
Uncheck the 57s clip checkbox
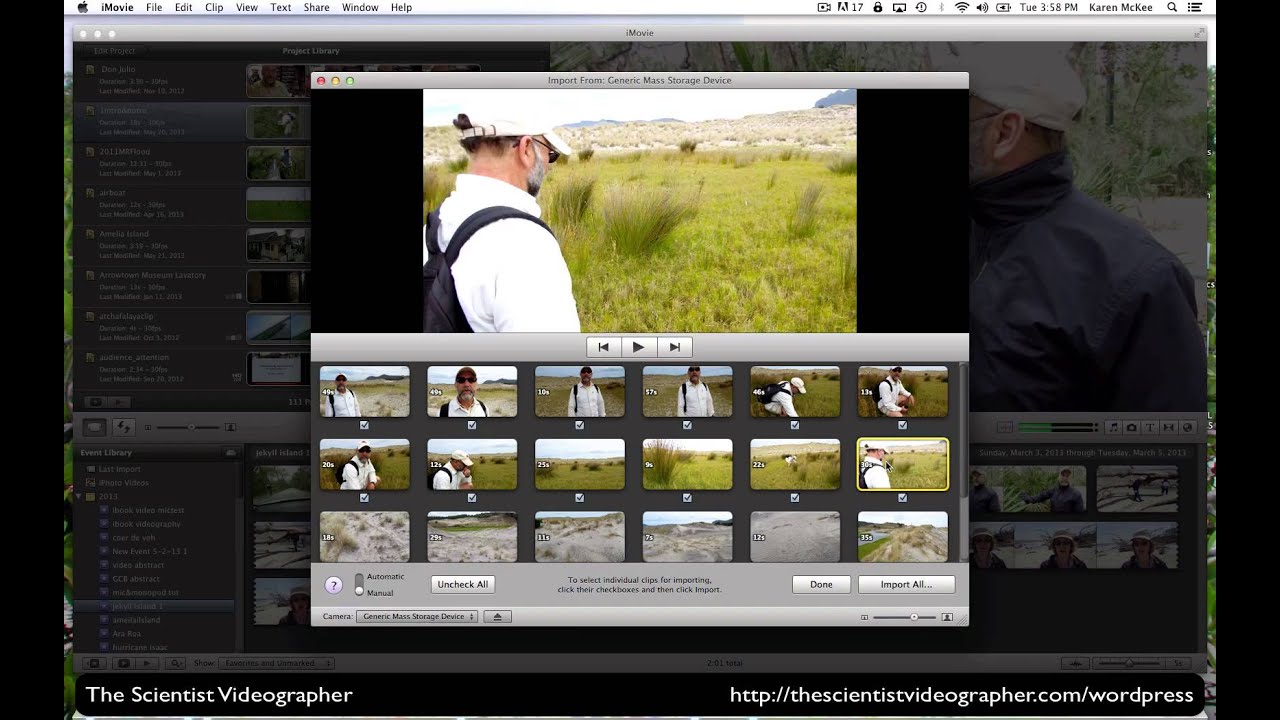coord(687,425)
